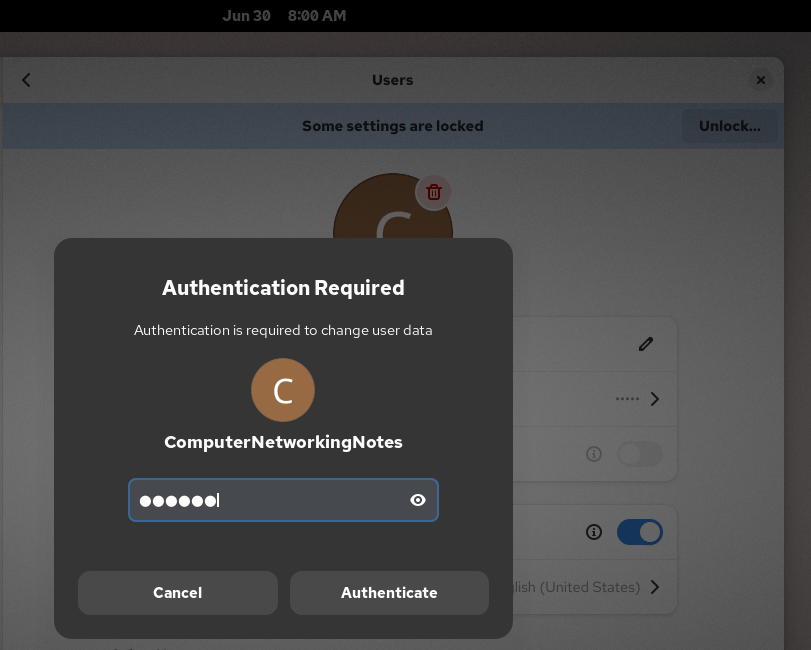The width and height of the screenshot is (811, 650).
Task: Click the ComputerNetworkingNotes user name
Action: click(x=283, y=442)
